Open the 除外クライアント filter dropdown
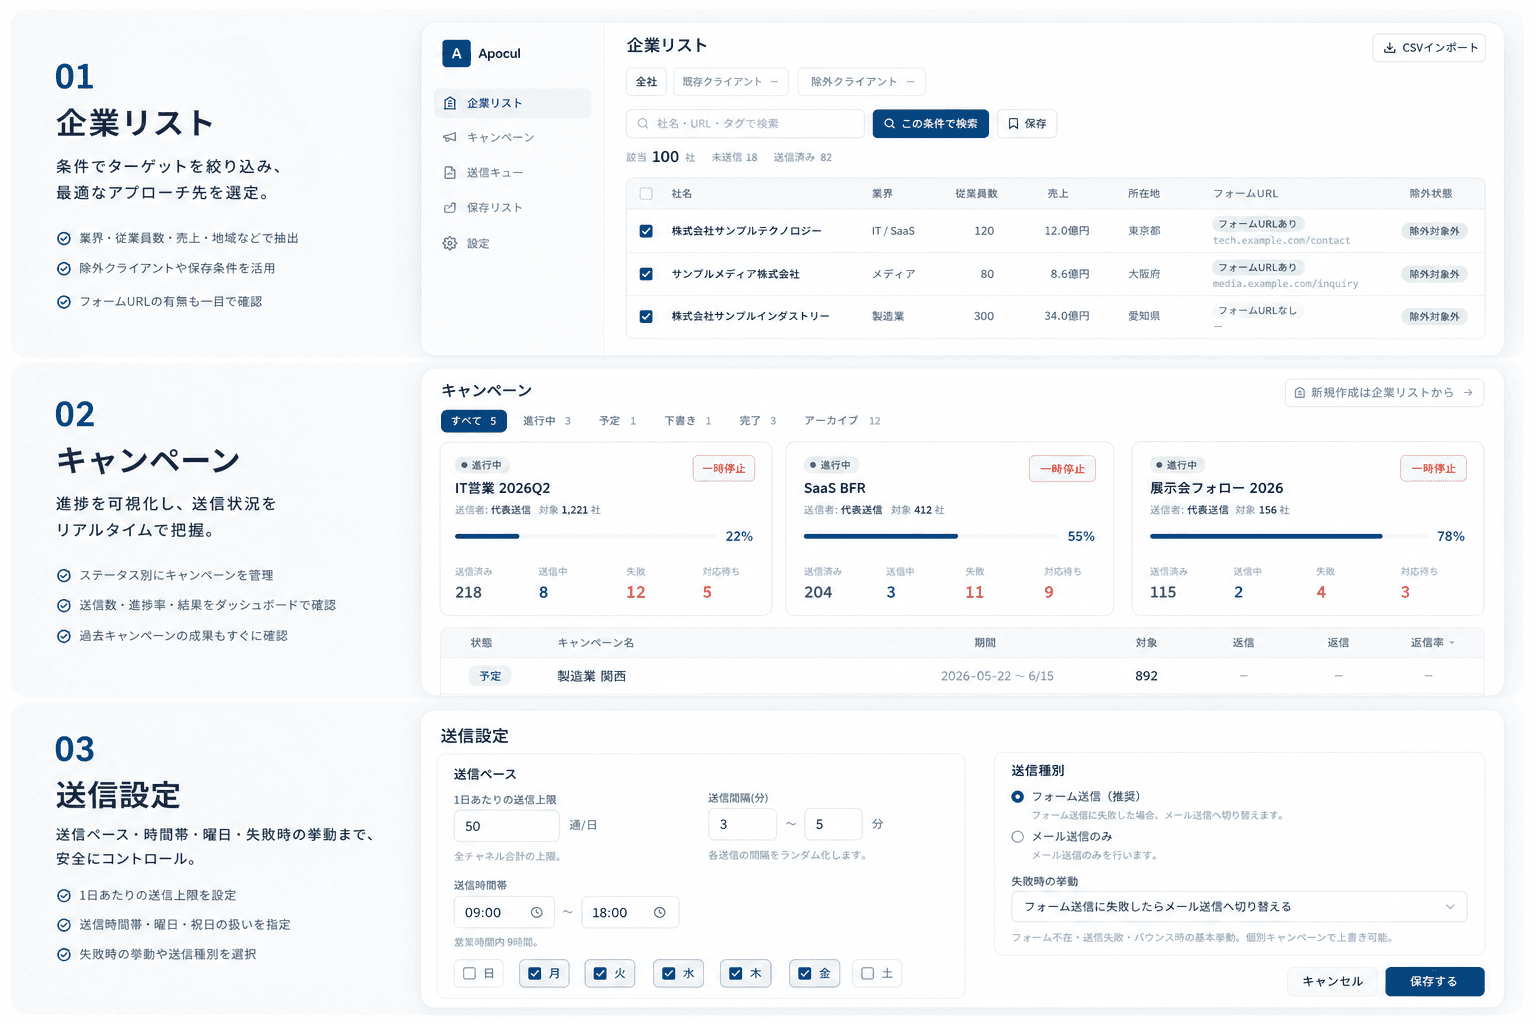The height and width of the screenshot is (1024, 1536). pos(862,82)
